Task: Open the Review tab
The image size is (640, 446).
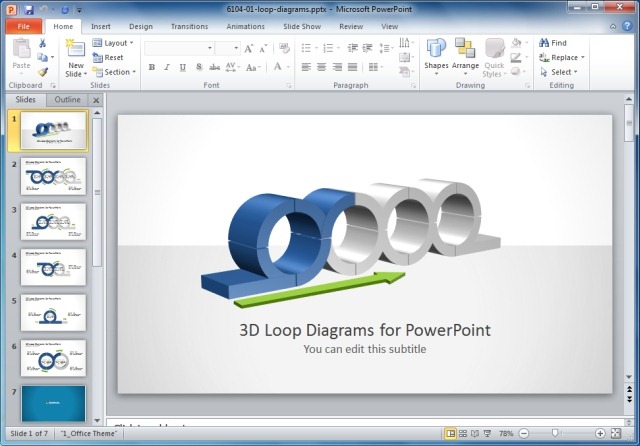Action: click(x=351, y=27)
